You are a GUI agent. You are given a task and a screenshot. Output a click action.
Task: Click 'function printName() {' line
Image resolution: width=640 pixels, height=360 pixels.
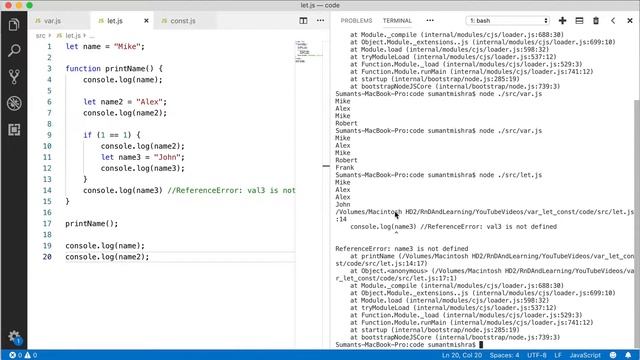[114, 69]
